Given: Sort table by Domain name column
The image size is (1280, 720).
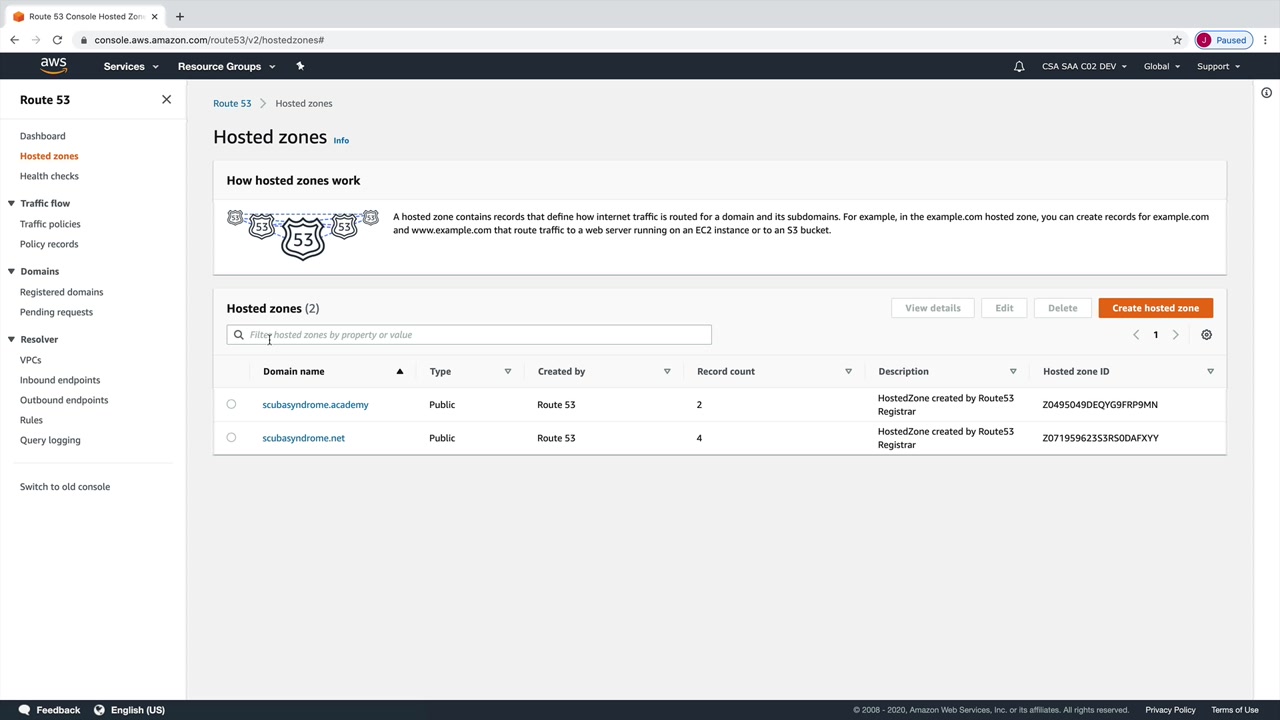Looking at the screenshot, I should click(294, 371).
